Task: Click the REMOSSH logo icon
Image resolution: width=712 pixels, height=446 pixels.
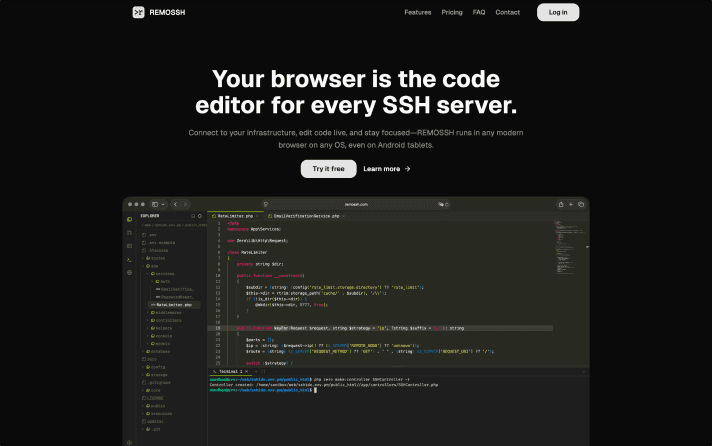Action: [138, 12]
